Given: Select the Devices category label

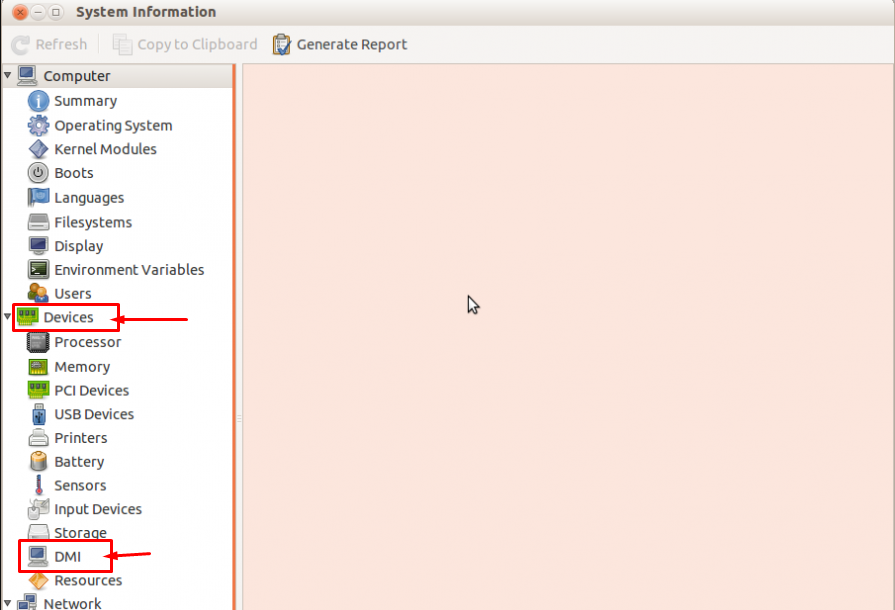Looking at the screenshot, I should (68, 317).
